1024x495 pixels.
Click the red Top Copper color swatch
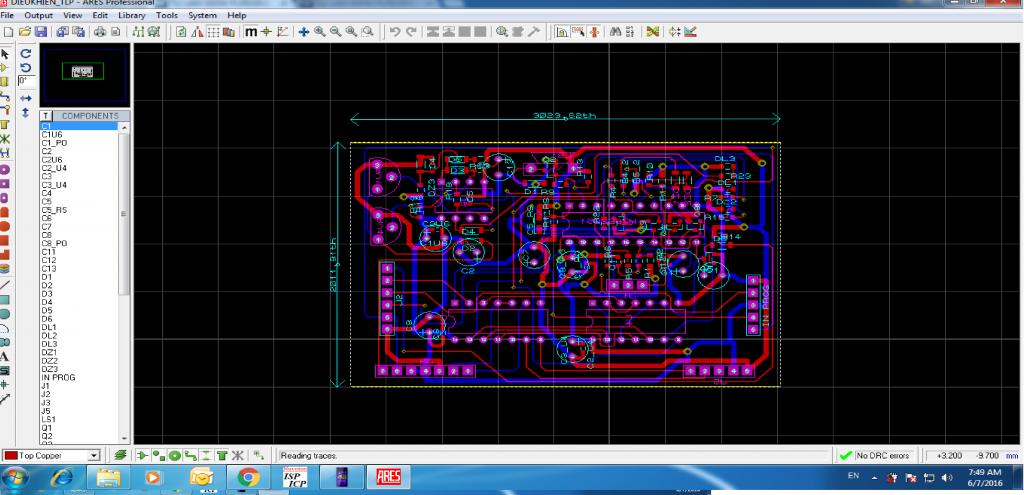tap(11, 456)
